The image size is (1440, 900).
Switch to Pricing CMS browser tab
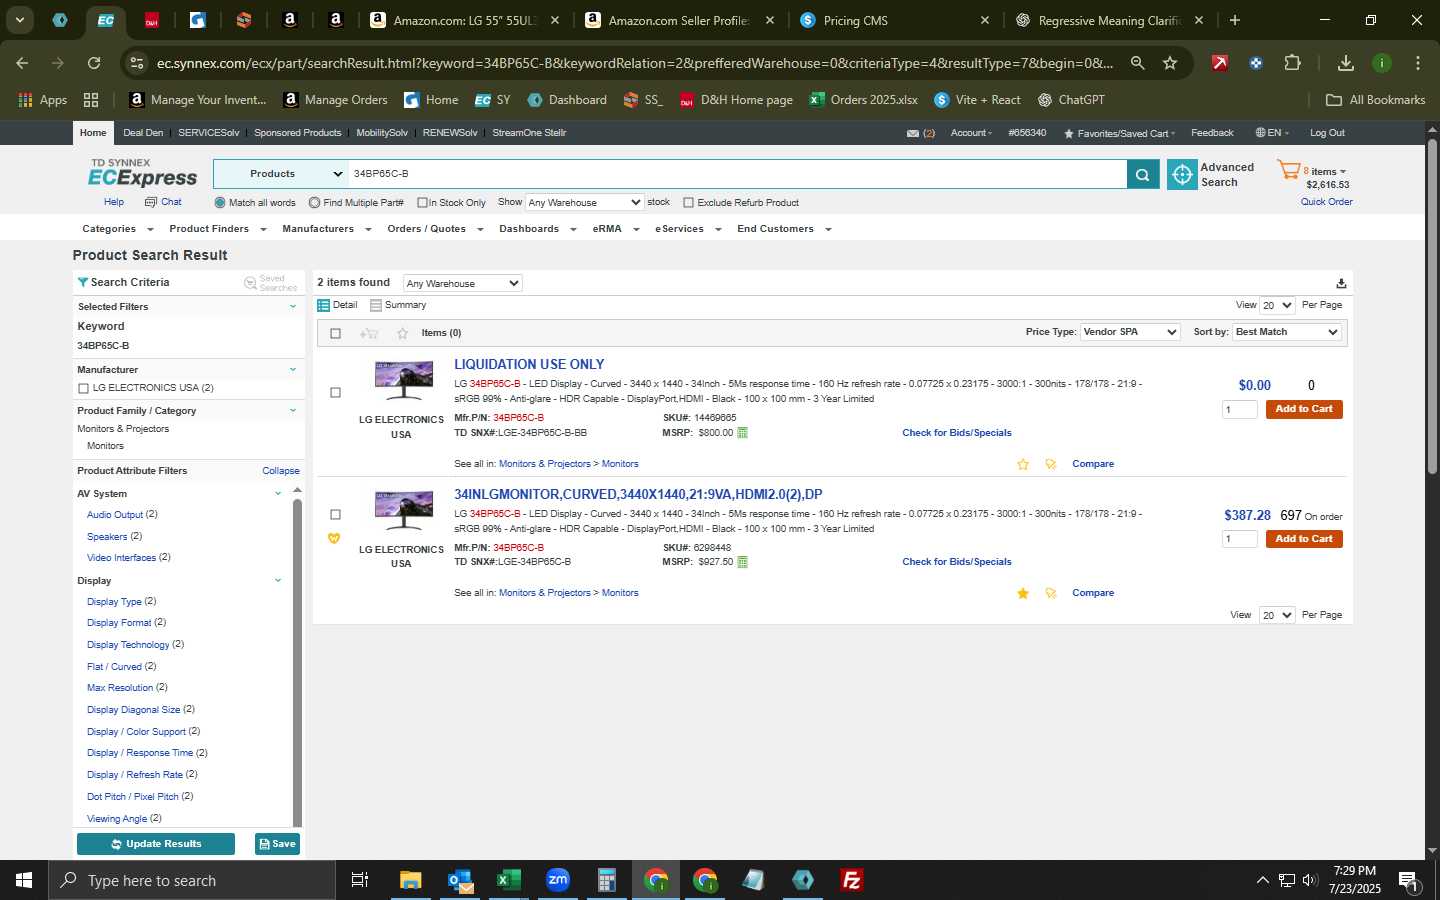click(894, 20)
